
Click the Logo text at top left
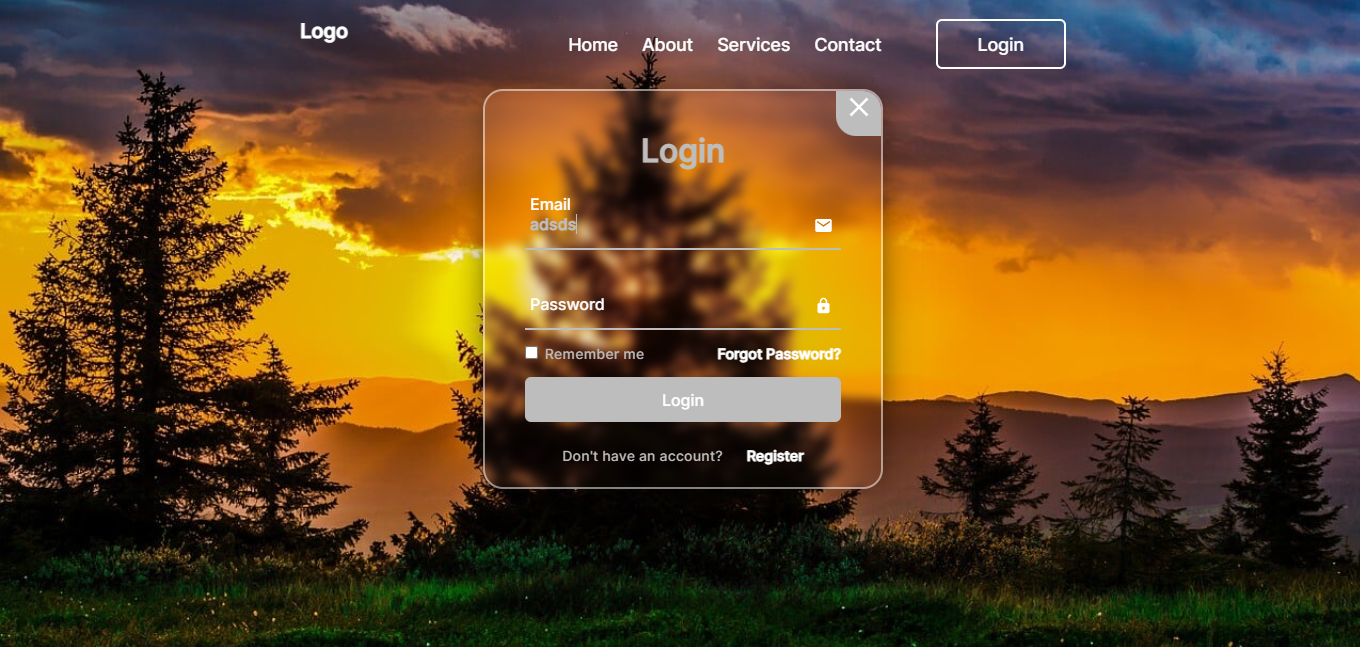324,32
